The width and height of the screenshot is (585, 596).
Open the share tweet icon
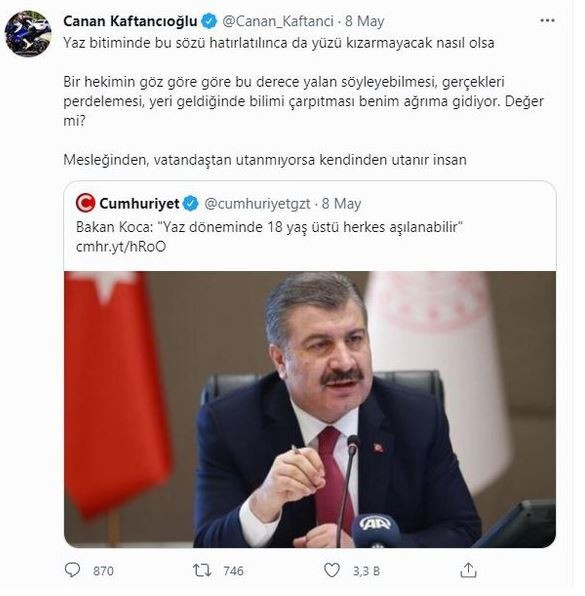pos(468,570)
